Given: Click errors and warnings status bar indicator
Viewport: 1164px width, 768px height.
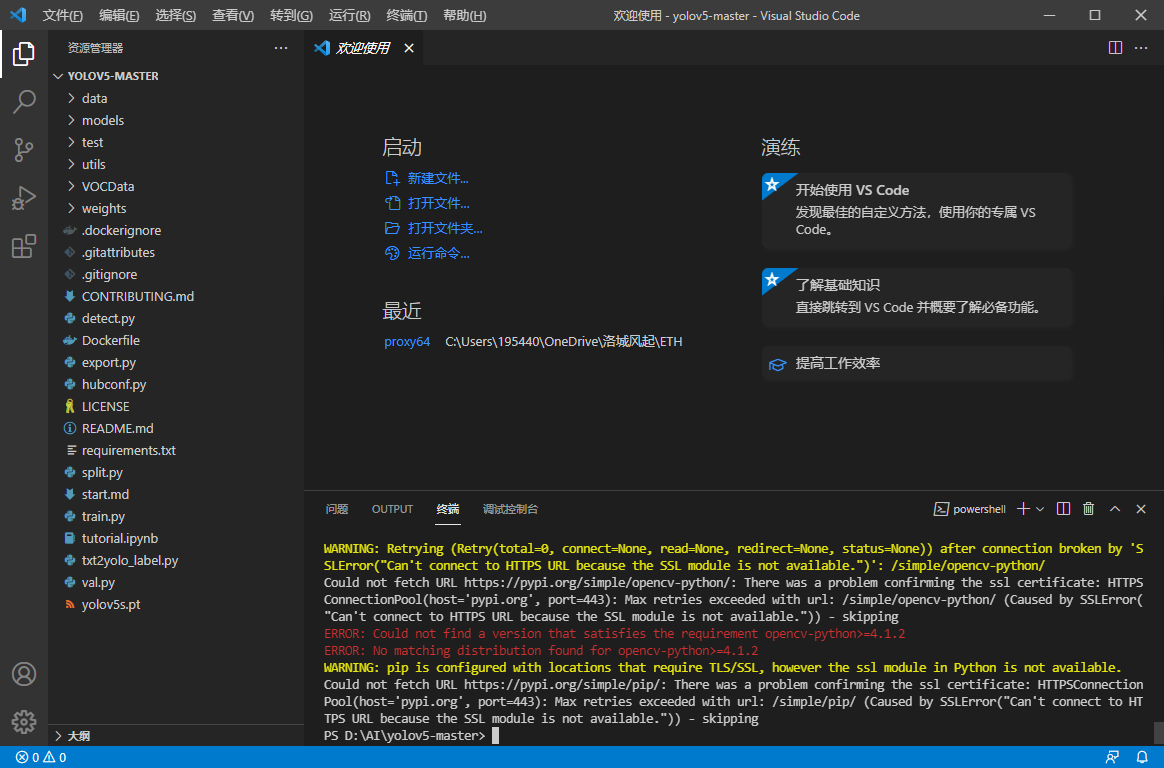Looking at the screenshot, I should 41,758.
